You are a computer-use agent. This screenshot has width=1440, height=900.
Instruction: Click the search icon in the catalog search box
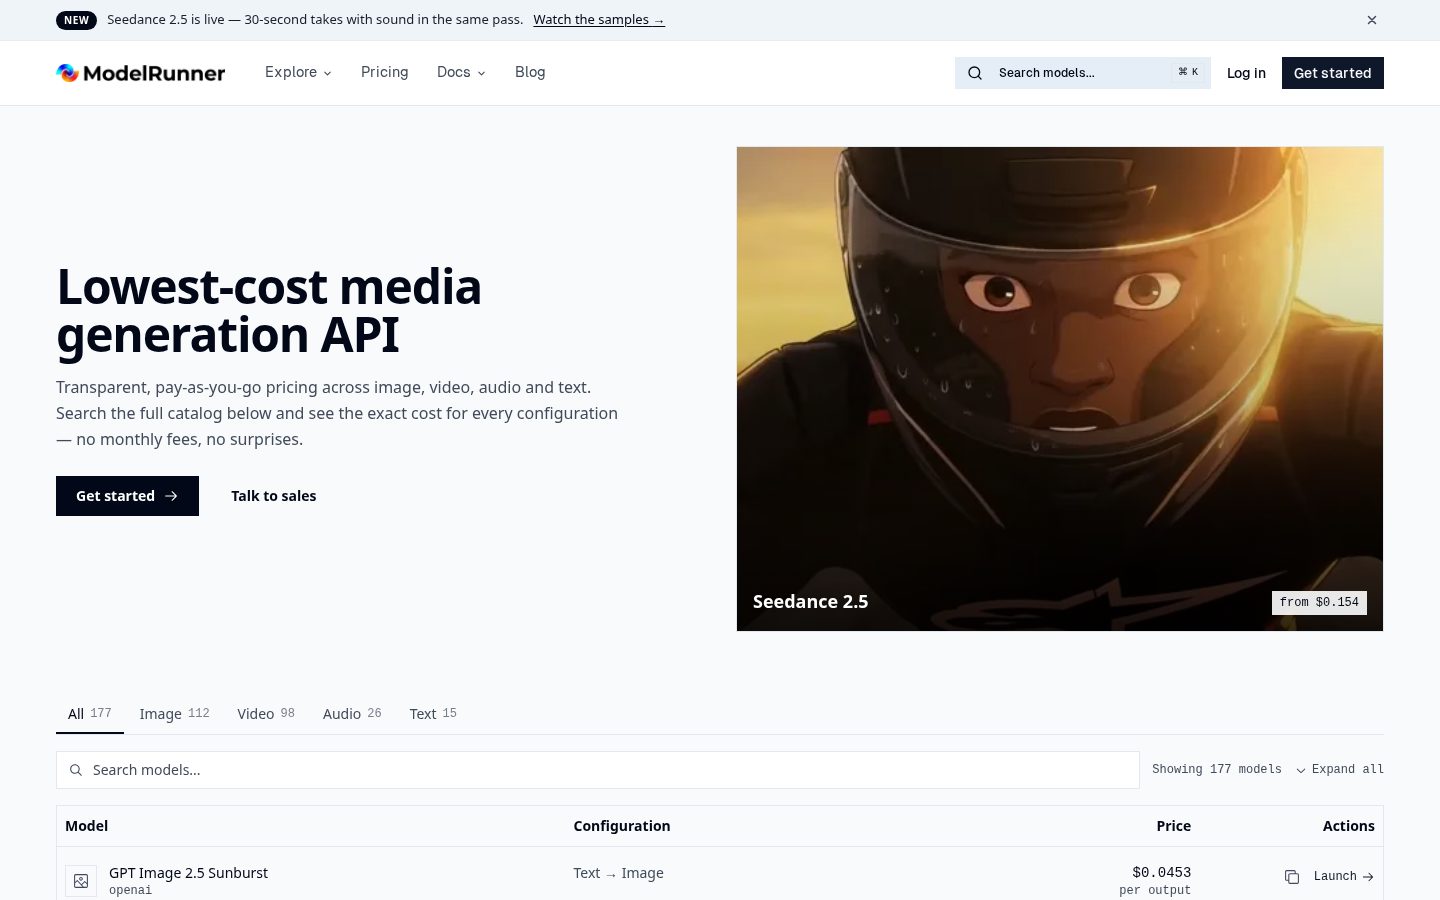coord(76,770)
